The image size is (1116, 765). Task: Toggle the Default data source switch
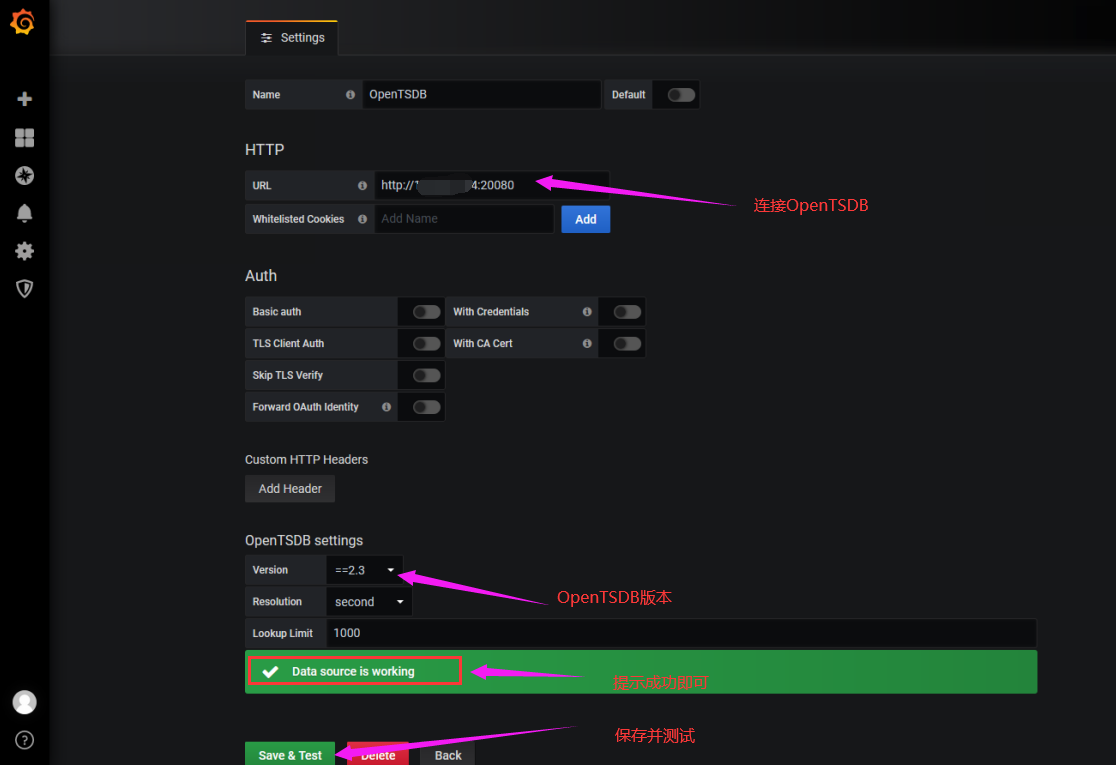[681, 95]
